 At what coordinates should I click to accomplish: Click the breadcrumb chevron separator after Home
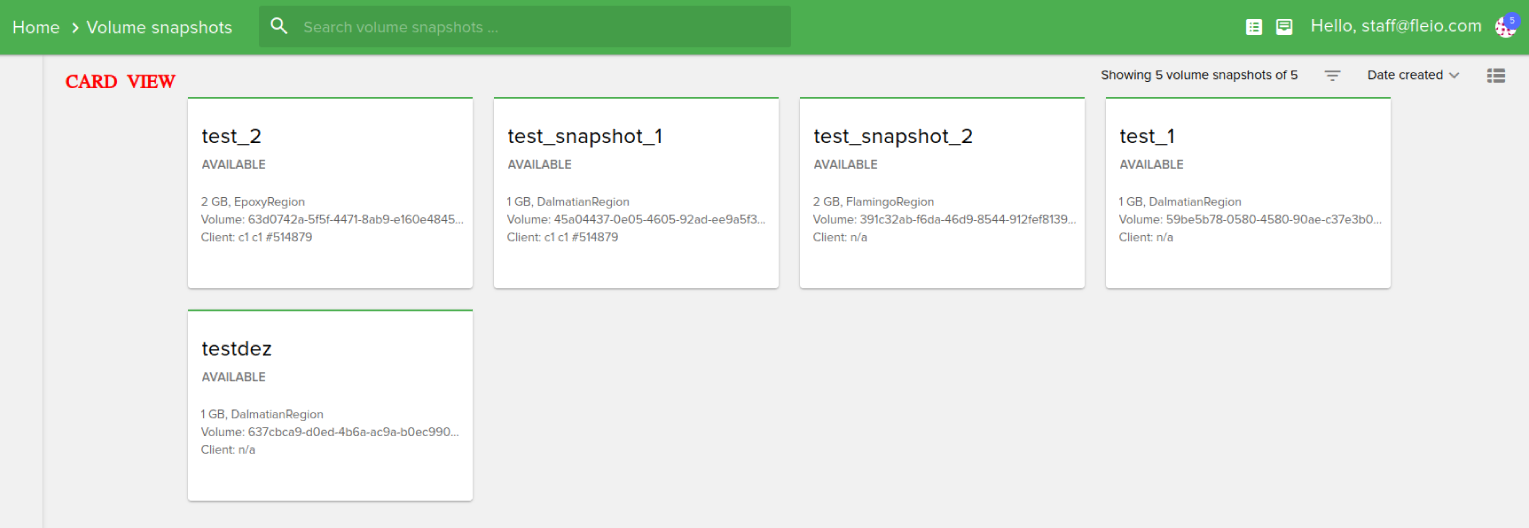(74, 28)
